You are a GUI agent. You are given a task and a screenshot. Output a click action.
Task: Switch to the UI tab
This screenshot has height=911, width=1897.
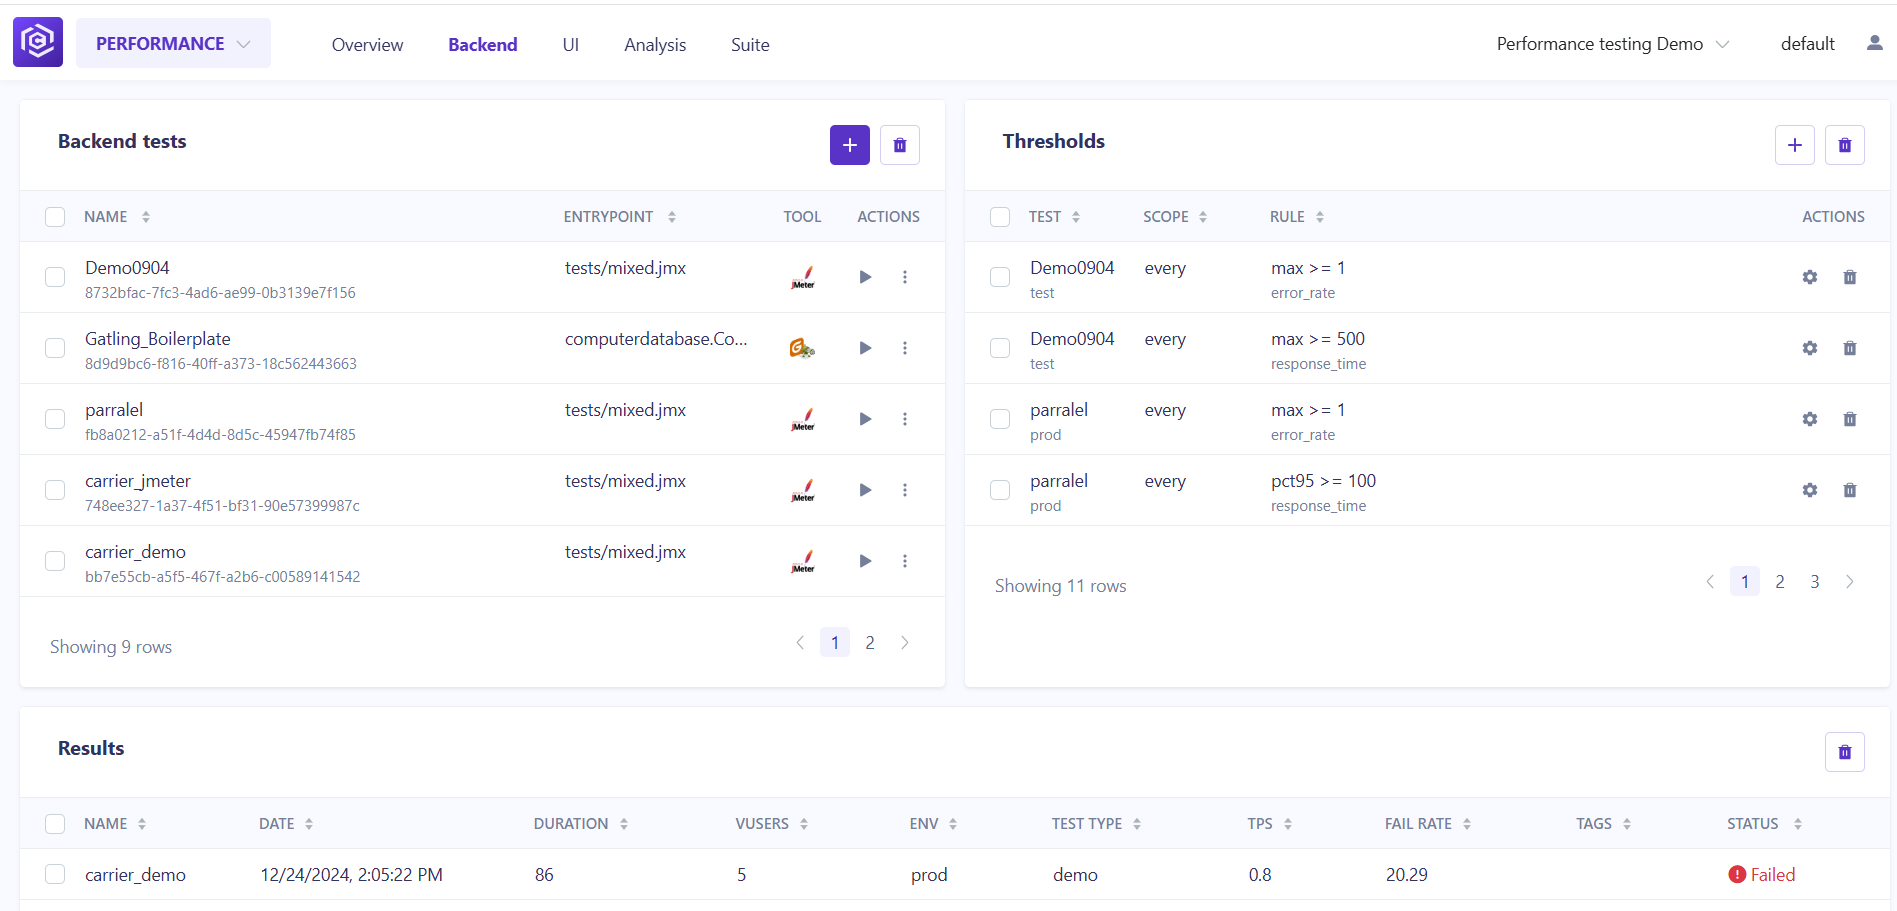coord(571,45)
